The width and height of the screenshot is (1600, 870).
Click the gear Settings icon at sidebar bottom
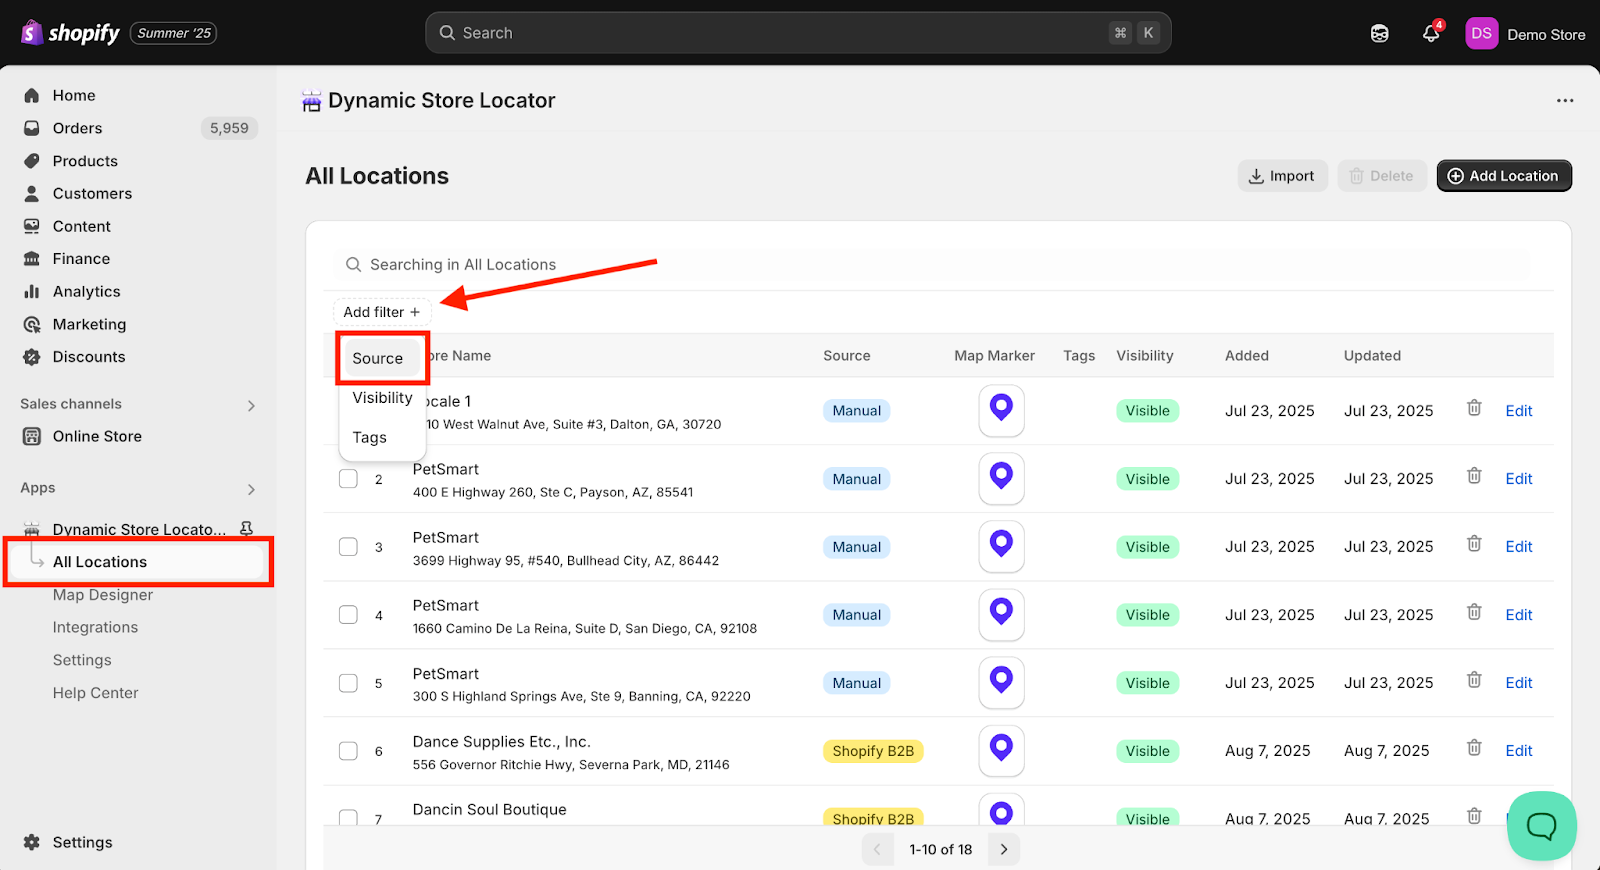32,842
